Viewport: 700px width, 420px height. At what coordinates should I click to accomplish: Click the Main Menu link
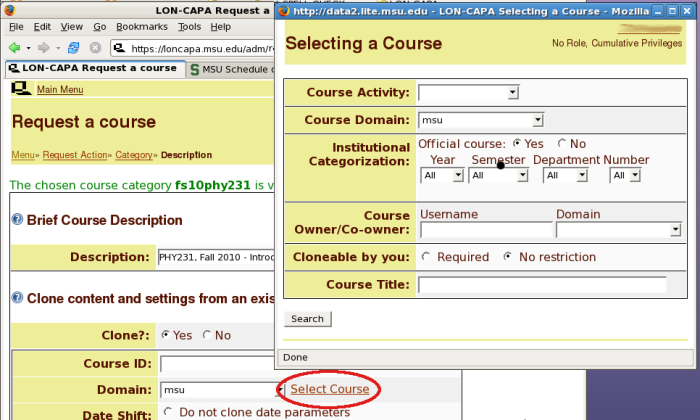click(60, 89)
